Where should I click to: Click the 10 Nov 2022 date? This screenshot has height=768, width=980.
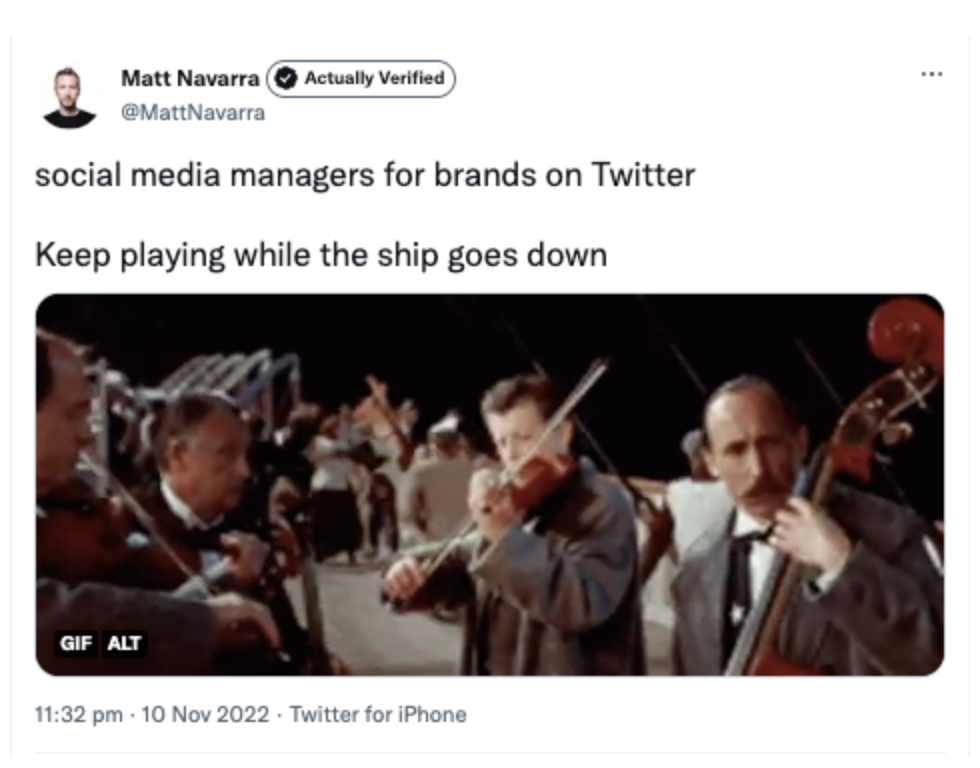pos(205,714)
